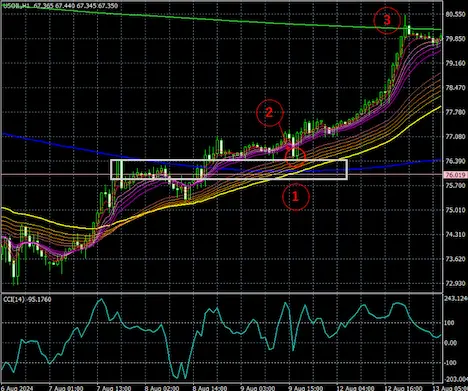Image resolution: width=468 pixels, height=391 pixels.
Task: Click the red circled number 1 annotation
Action: point(296,197)
